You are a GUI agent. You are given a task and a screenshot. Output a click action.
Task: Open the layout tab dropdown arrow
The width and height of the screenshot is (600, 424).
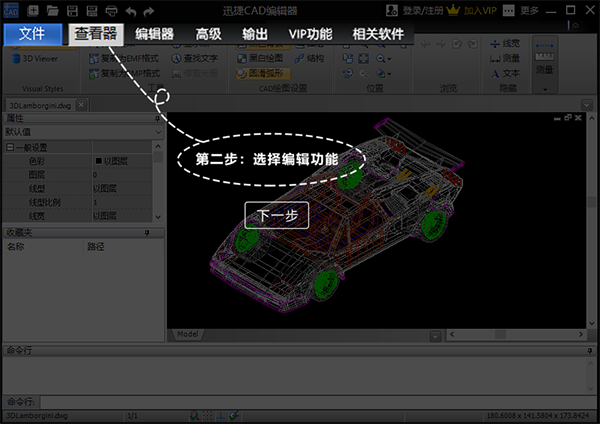435,336
